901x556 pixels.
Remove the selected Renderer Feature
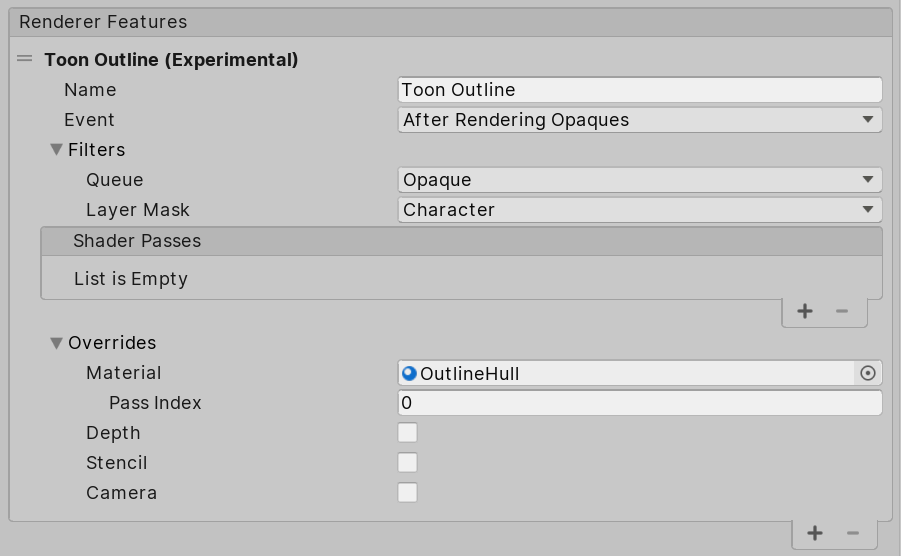pos(853,533)
